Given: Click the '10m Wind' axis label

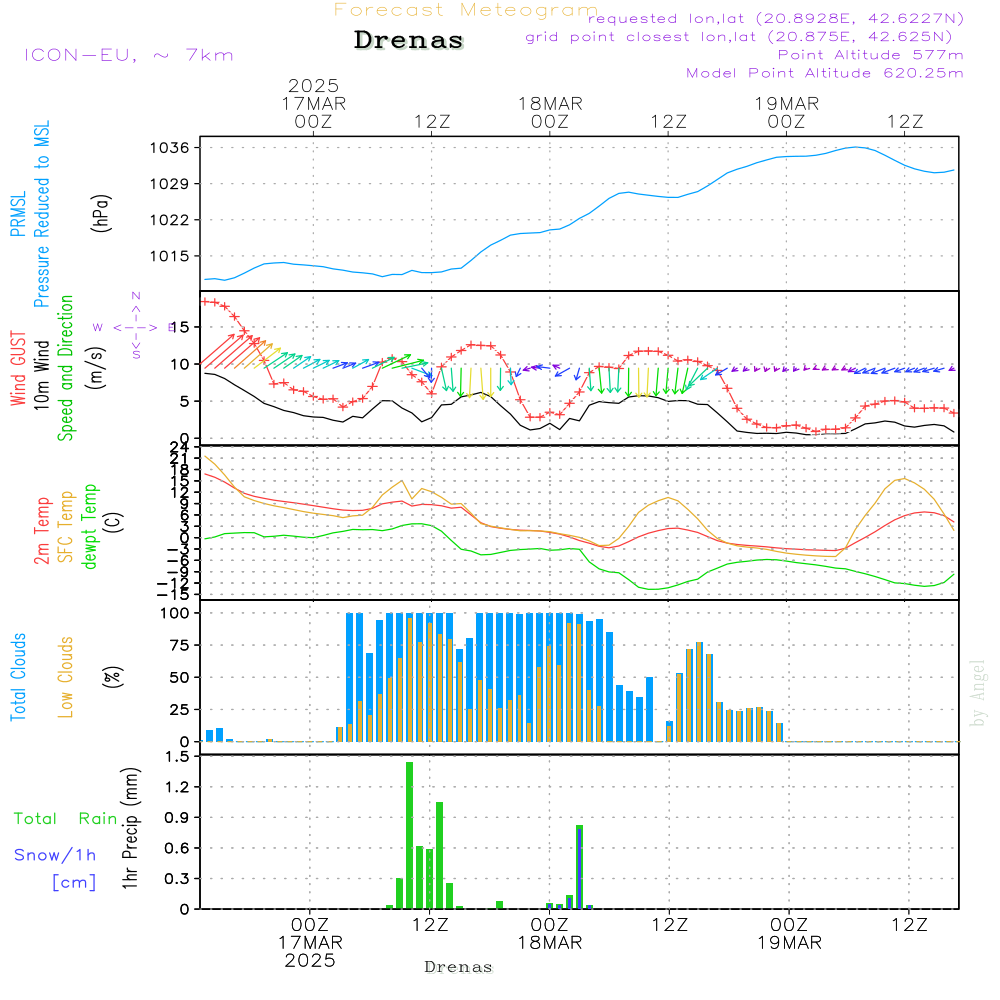Looking at the screenshot, I should (x=41, y=374).
